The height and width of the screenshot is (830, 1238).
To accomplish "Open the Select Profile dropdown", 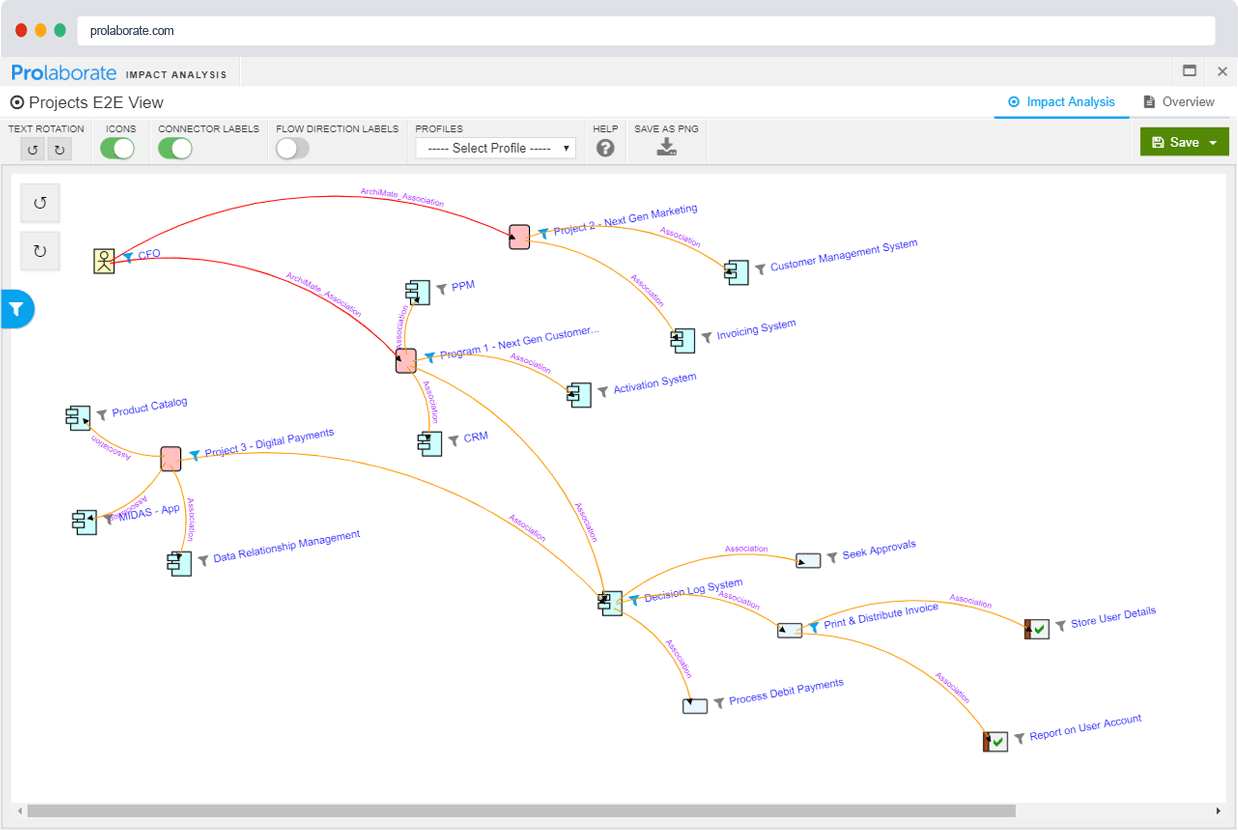I will pos(495,147).
